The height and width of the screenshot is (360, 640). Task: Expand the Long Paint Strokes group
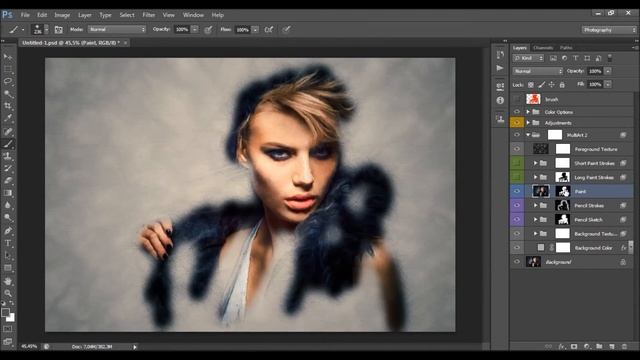(536, 177)
